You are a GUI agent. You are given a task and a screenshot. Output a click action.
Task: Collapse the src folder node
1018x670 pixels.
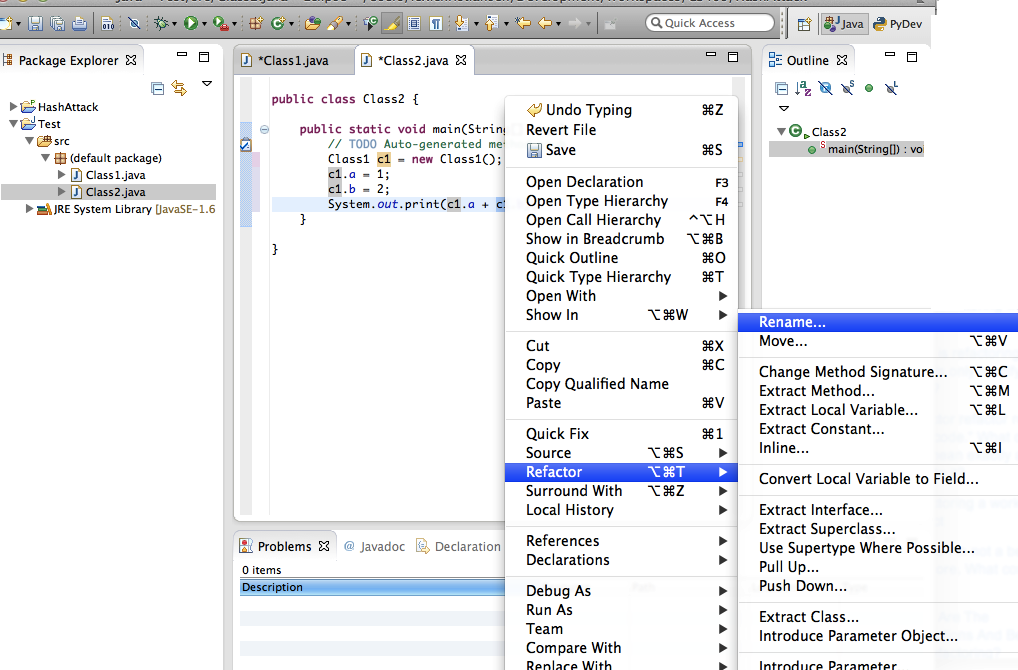(29, 141)
